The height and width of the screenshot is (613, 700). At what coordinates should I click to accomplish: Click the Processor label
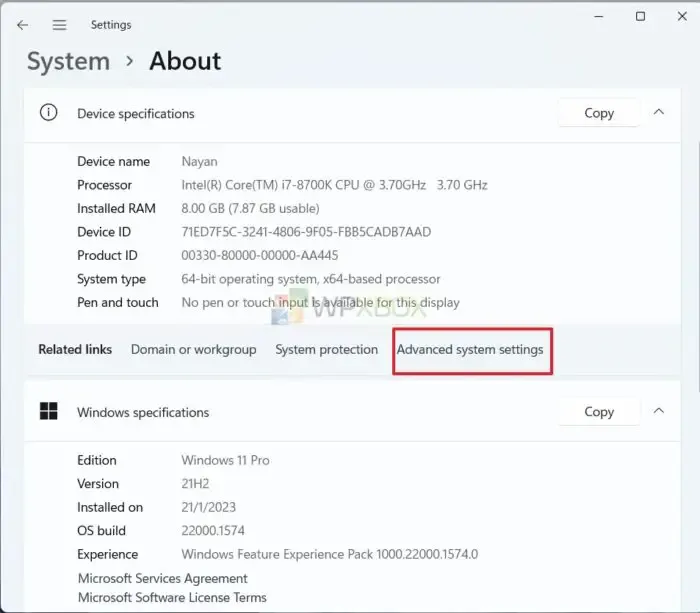click(104, 185)
